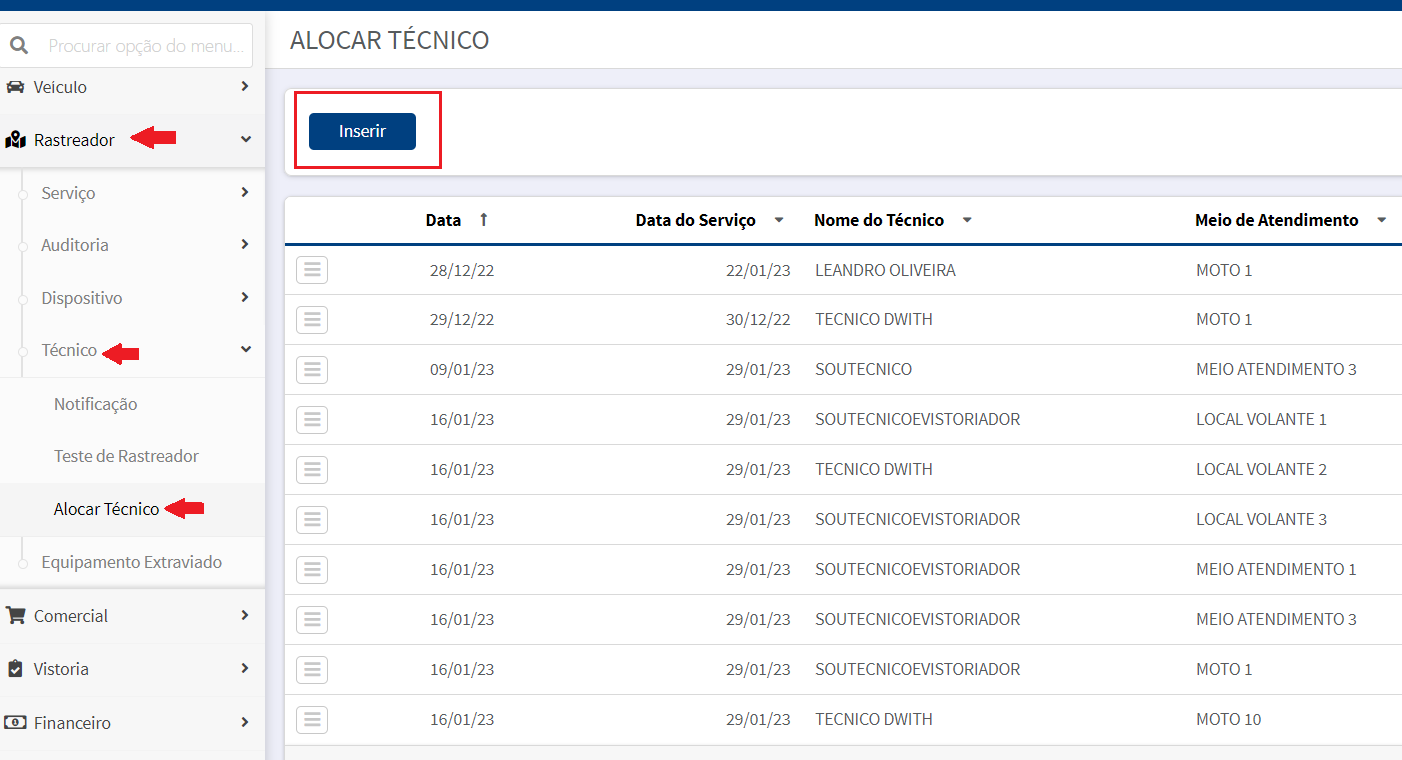Expand the Comercial menu chevron
The width and height of the screenshot is (1402, 760).
(245, 616)
